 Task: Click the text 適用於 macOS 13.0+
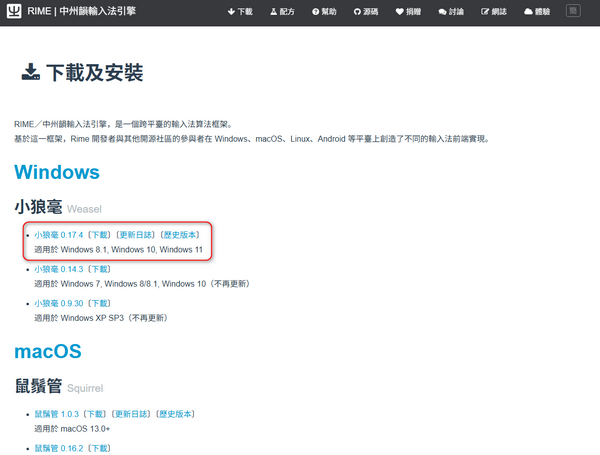coord(72,429)
